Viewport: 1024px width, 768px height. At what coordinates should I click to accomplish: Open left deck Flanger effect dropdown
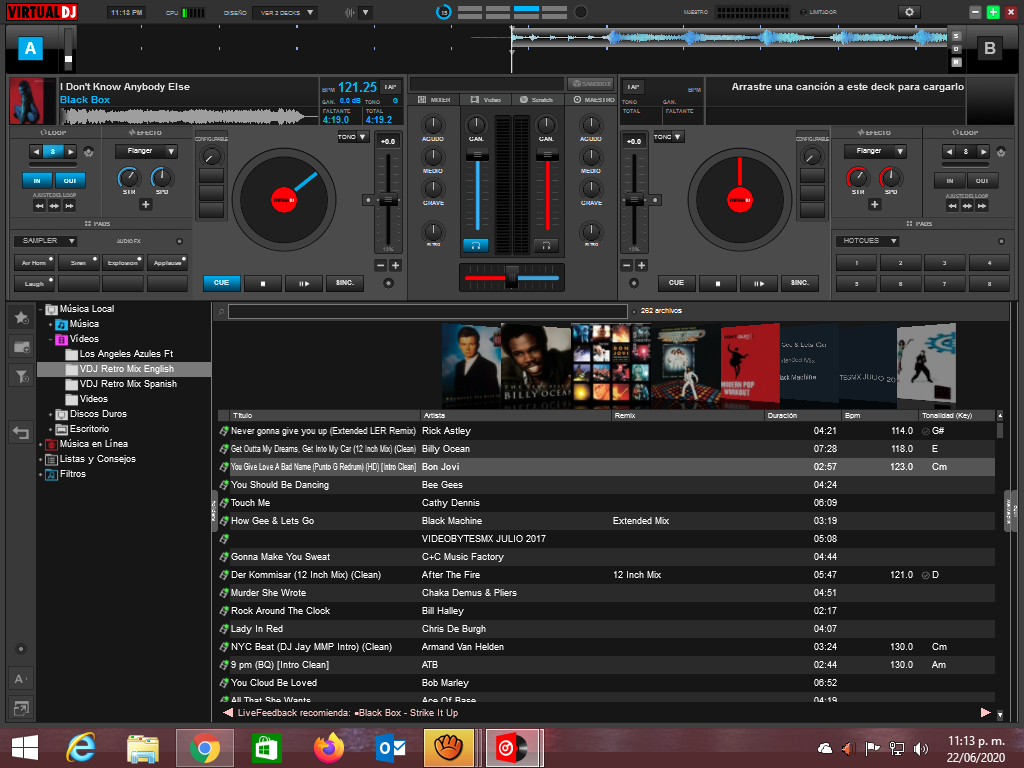click(x=146, y=152)
